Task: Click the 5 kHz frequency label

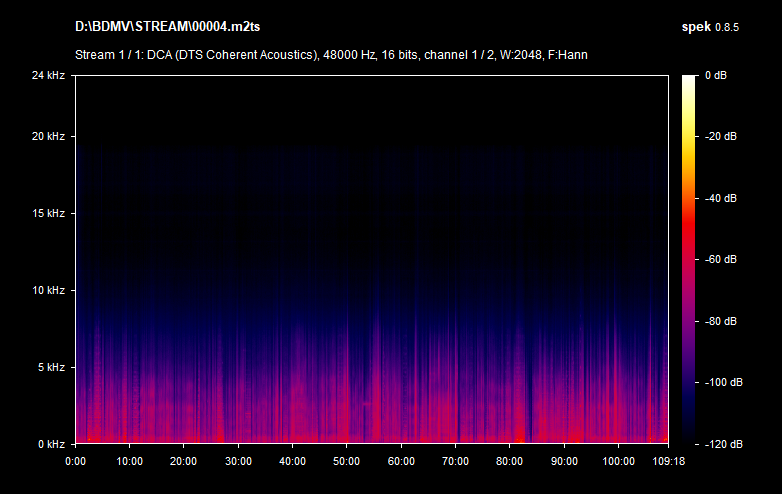Action: (51, 367)
